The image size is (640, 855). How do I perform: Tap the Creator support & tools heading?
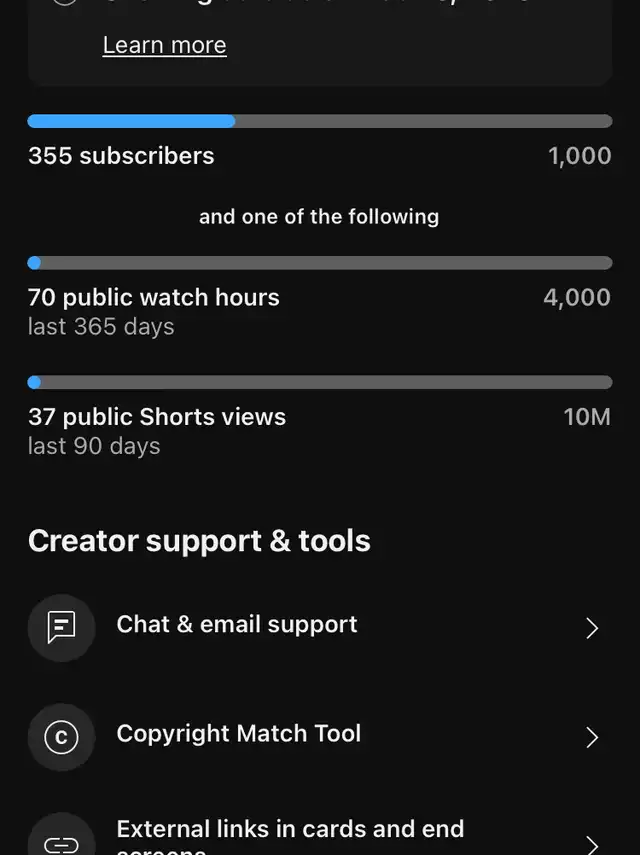(x=200, y=541)
